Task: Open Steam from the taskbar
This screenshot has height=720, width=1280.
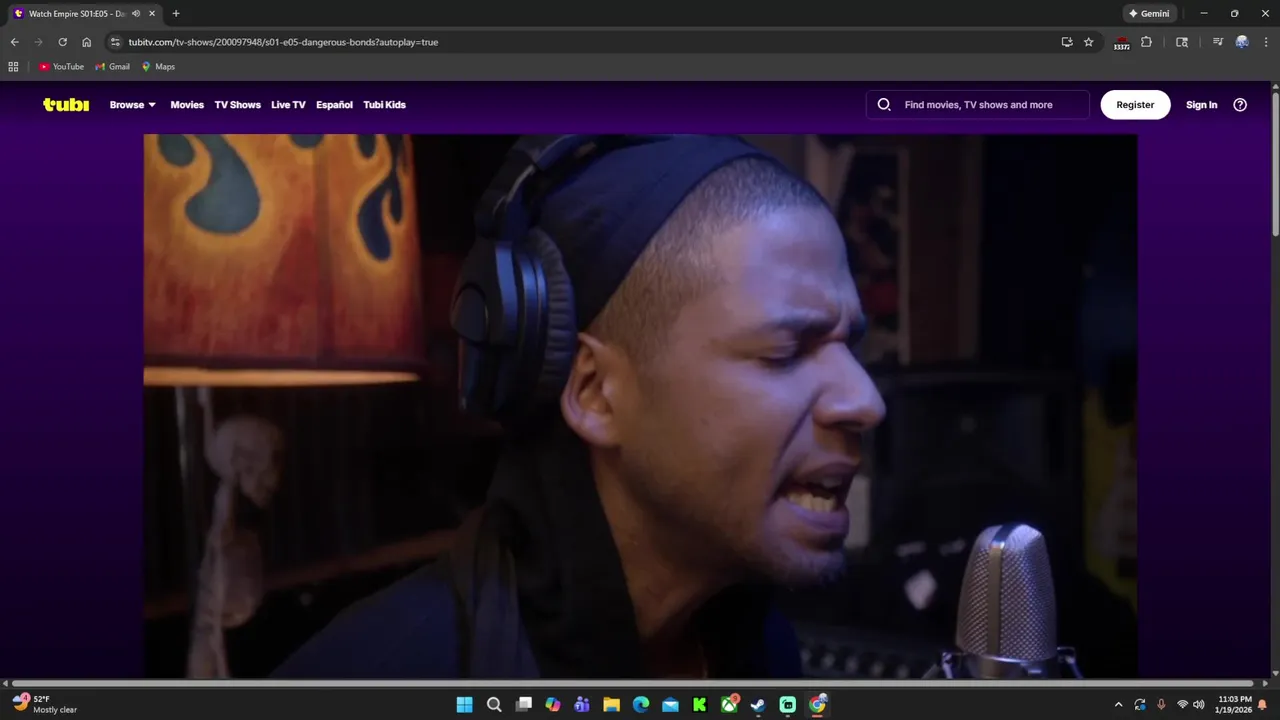Action: (x=759, y=705)
